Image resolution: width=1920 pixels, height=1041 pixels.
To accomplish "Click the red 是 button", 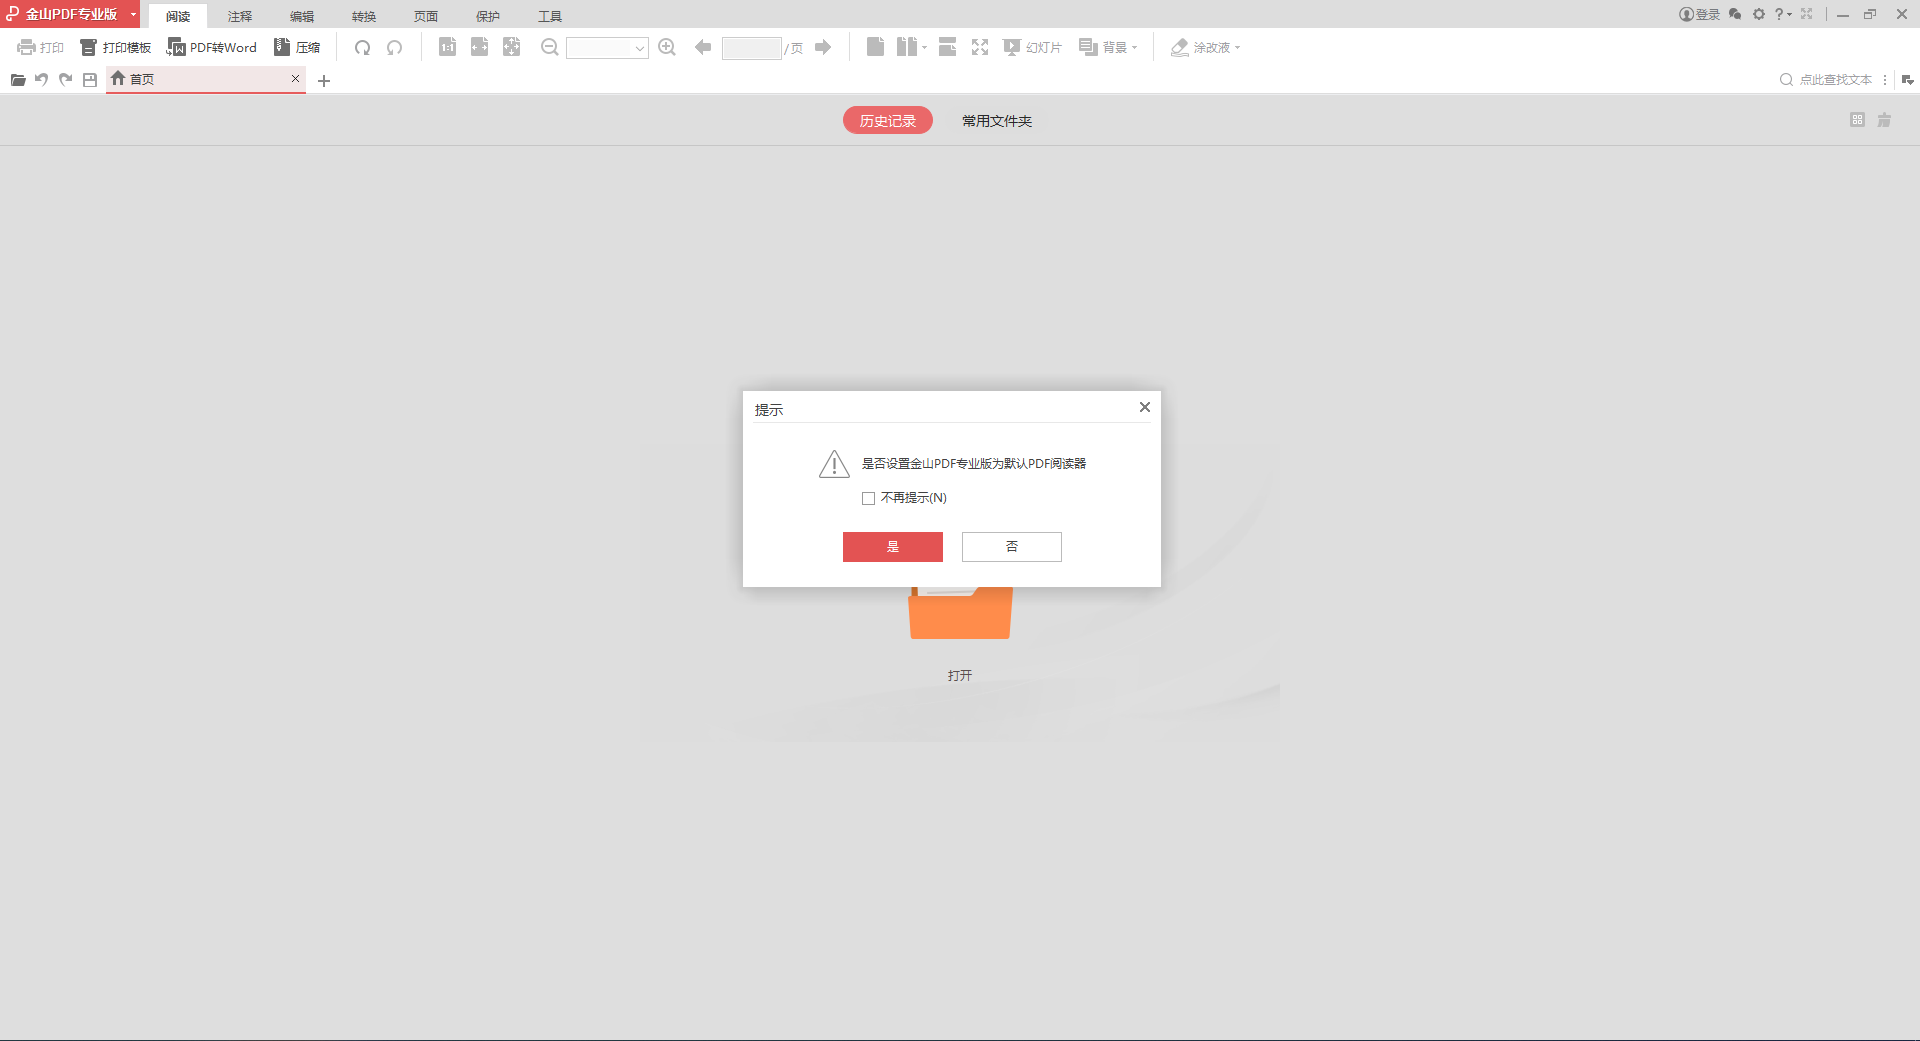I will pos(893,547).
